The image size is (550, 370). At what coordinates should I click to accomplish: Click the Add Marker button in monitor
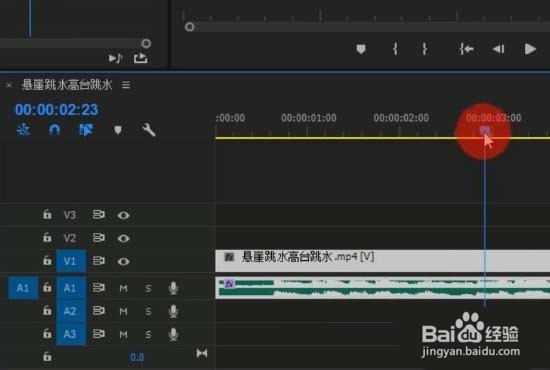[361, 49]
